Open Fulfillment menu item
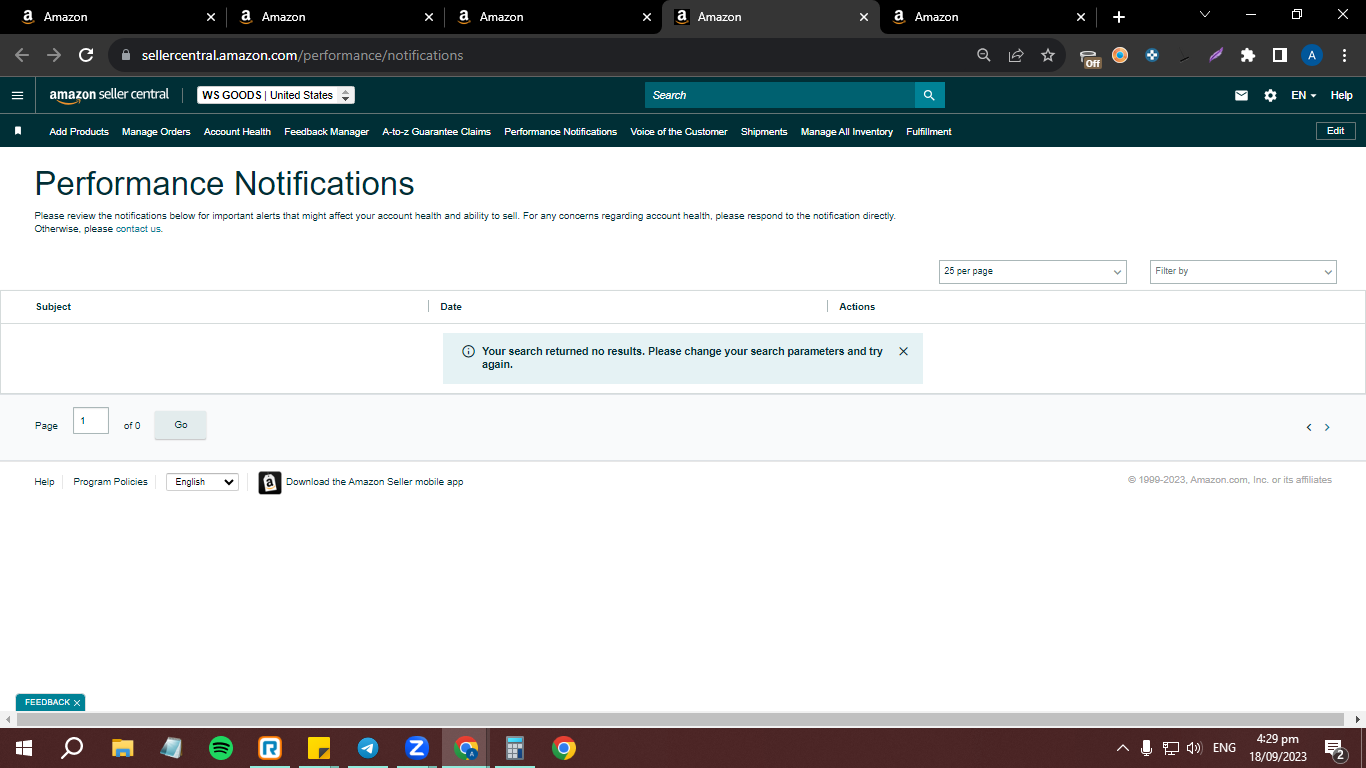This screenshot has width=1366, height=768. (929, 131)
